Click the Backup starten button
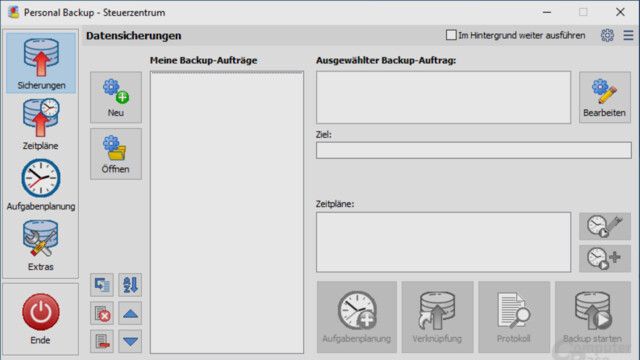This screenshot has height=360, width=640. pyautogui.click(x=593, y=317)
